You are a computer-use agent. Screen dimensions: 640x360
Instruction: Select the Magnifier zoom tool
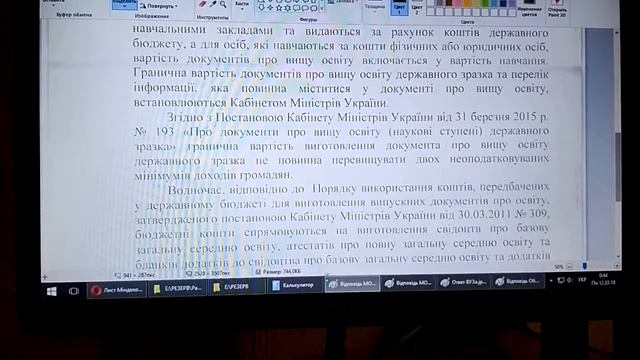(x=223, y=4)
